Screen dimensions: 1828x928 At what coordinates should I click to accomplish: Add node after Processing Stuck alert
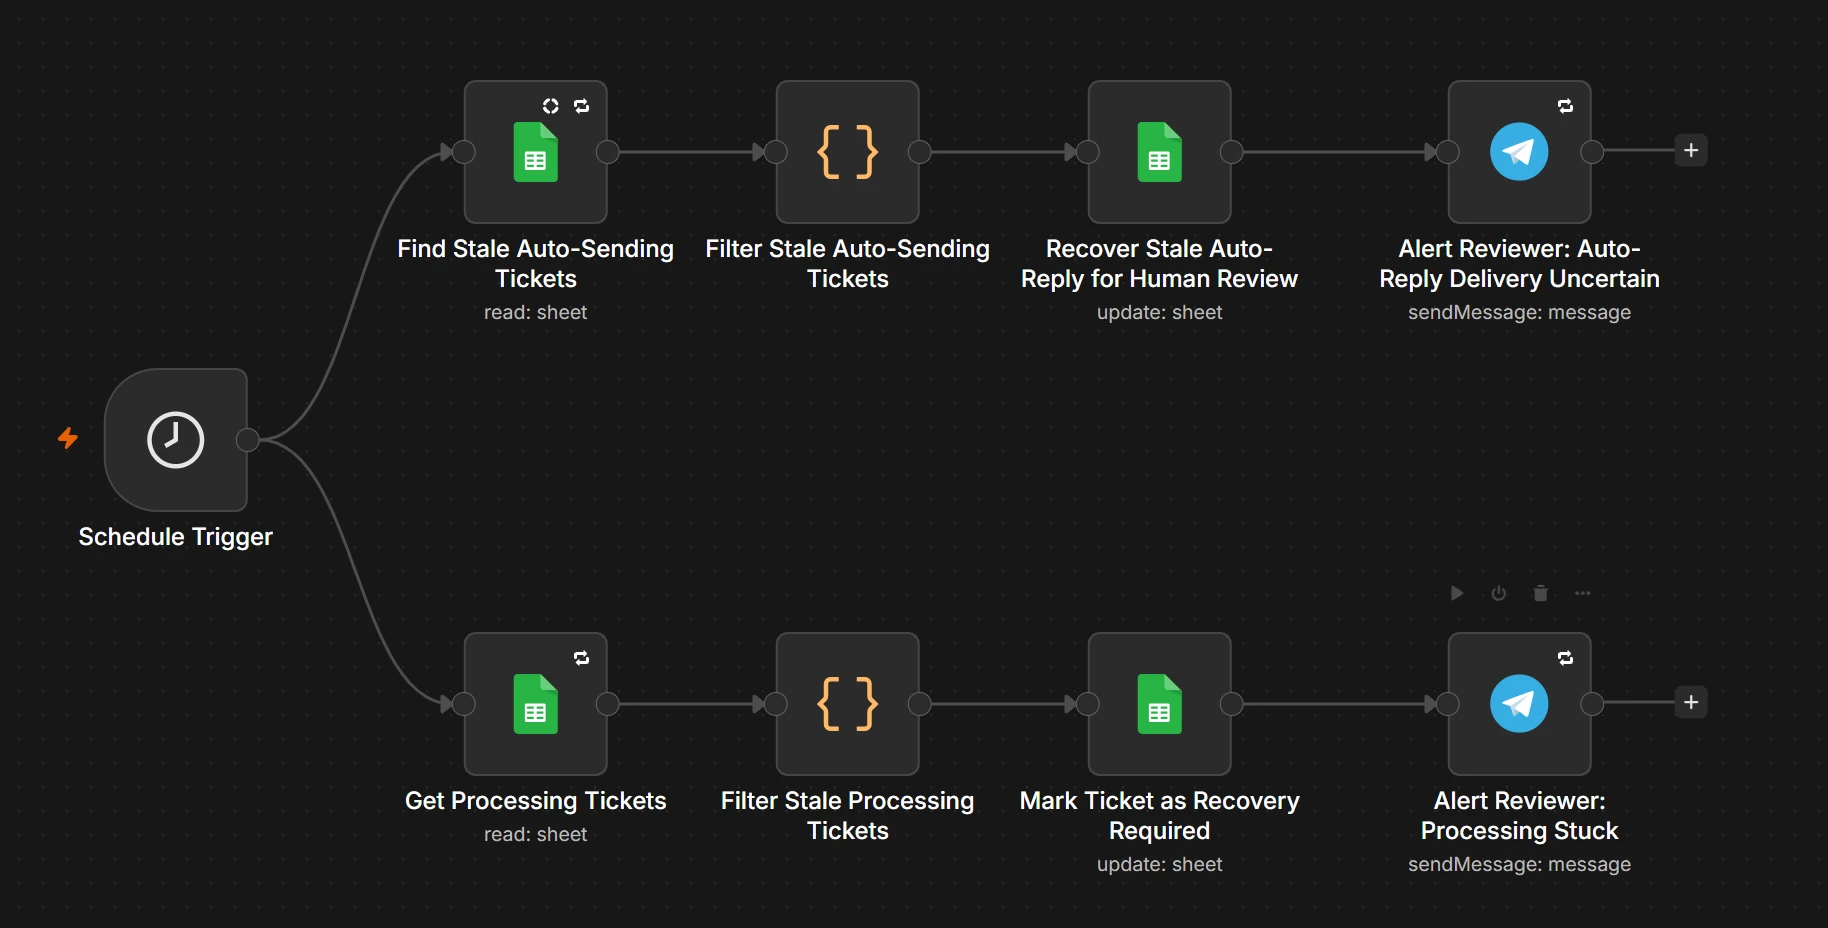[x=1691, y=703]
